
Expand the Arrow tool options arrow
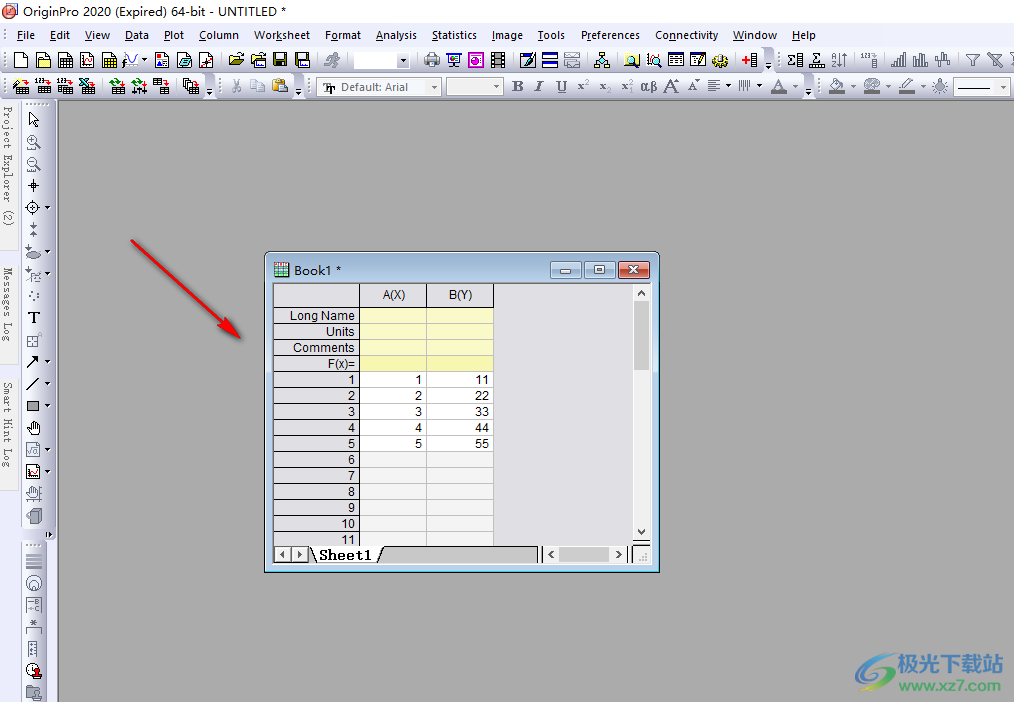(x=47, y=362)
